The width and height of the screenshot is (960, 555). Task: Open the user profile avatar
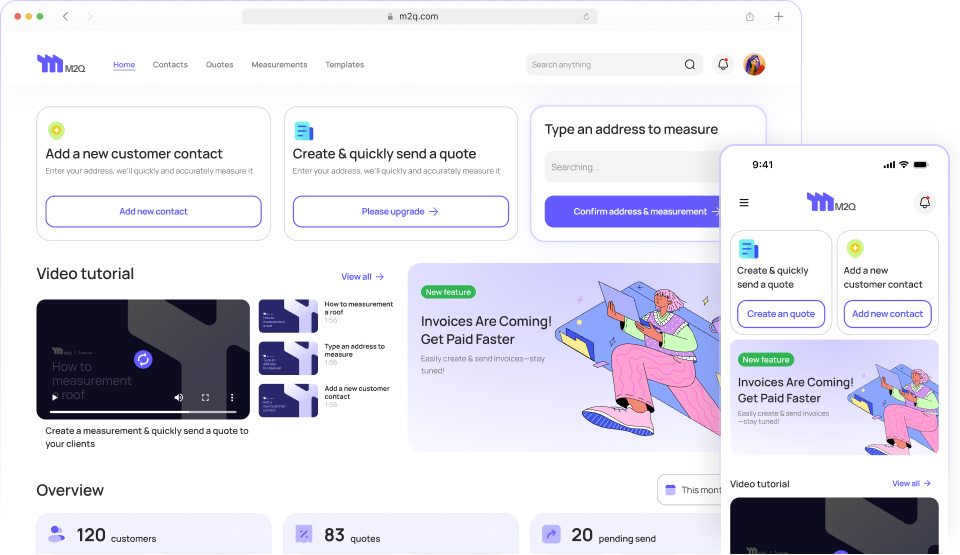(755, 65)
